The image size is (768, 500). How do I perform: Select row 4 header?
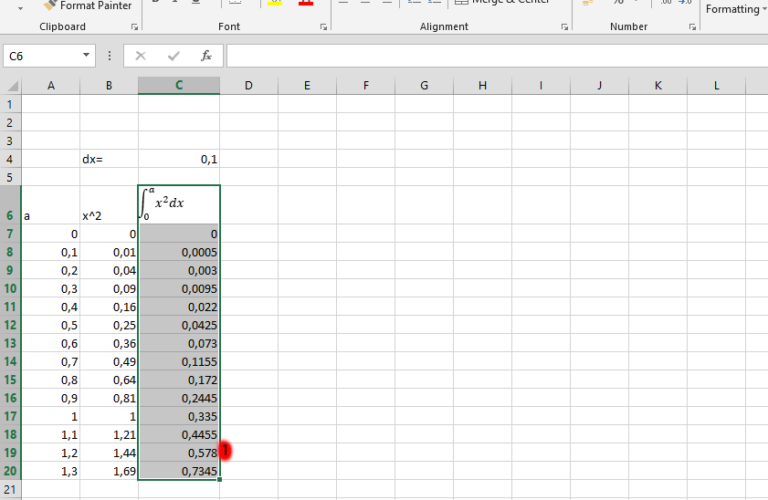[10, 159]
